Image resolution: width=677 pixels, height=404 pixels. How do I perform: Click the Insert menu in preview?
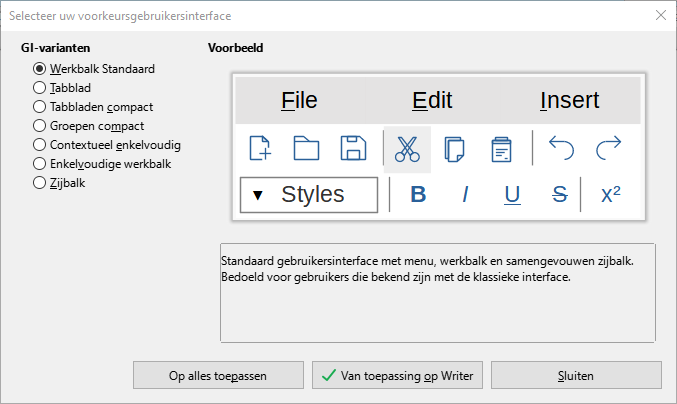pos(569,100)
